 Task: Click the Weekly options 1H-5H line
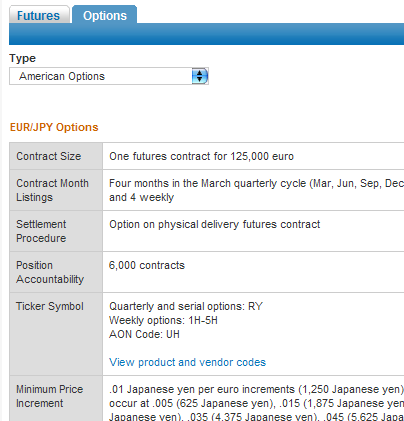point(163,320)
